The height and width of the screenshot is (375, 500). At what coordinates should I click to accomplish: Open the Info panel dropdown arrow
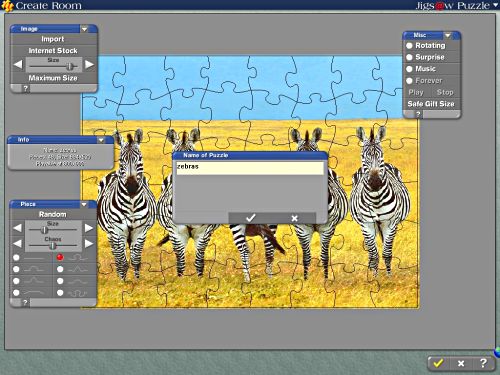pyautogui.click(x=101, y=140)
